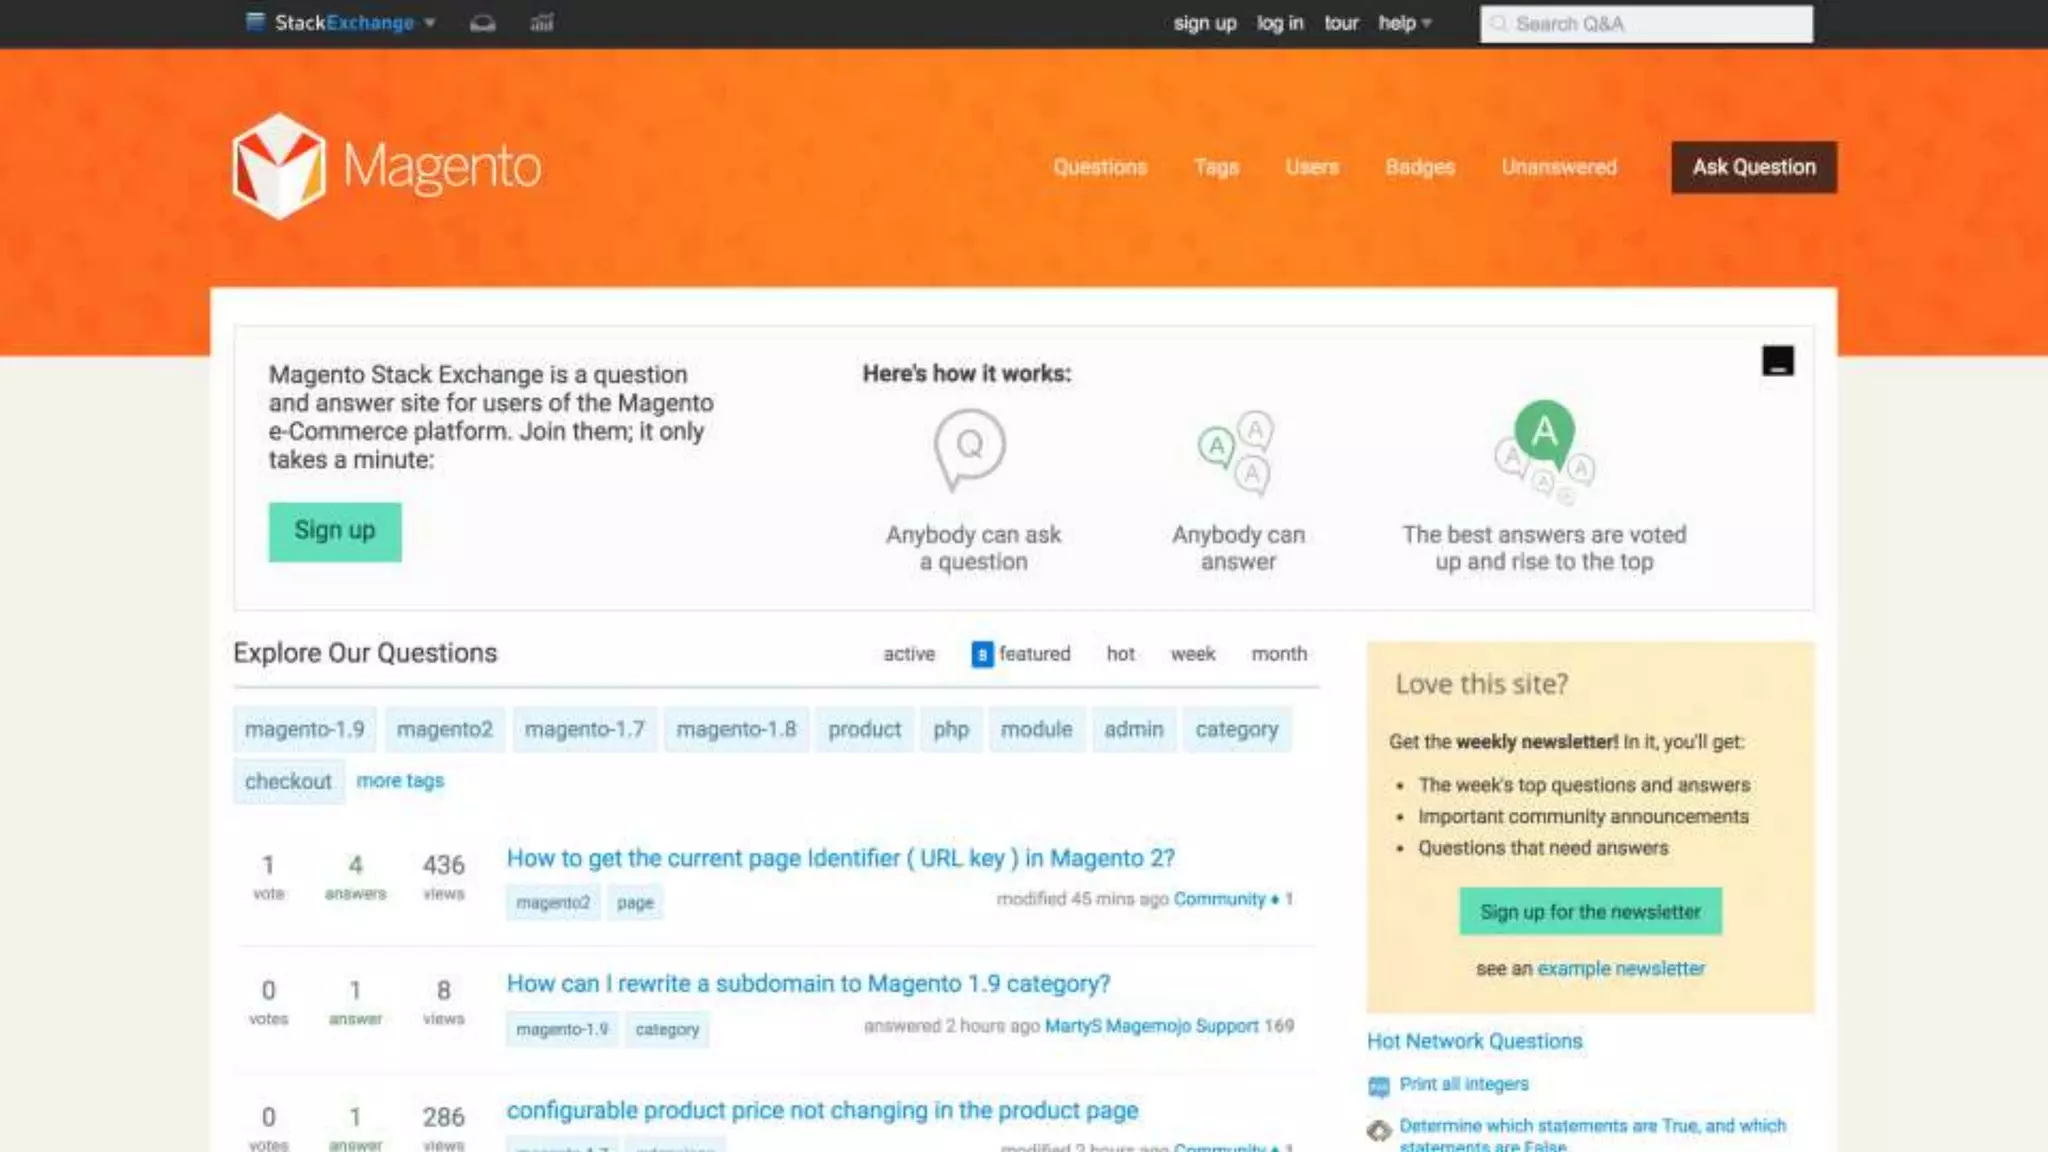
Task: Click the Print all integers site icon
Action: [1379, 1086]
